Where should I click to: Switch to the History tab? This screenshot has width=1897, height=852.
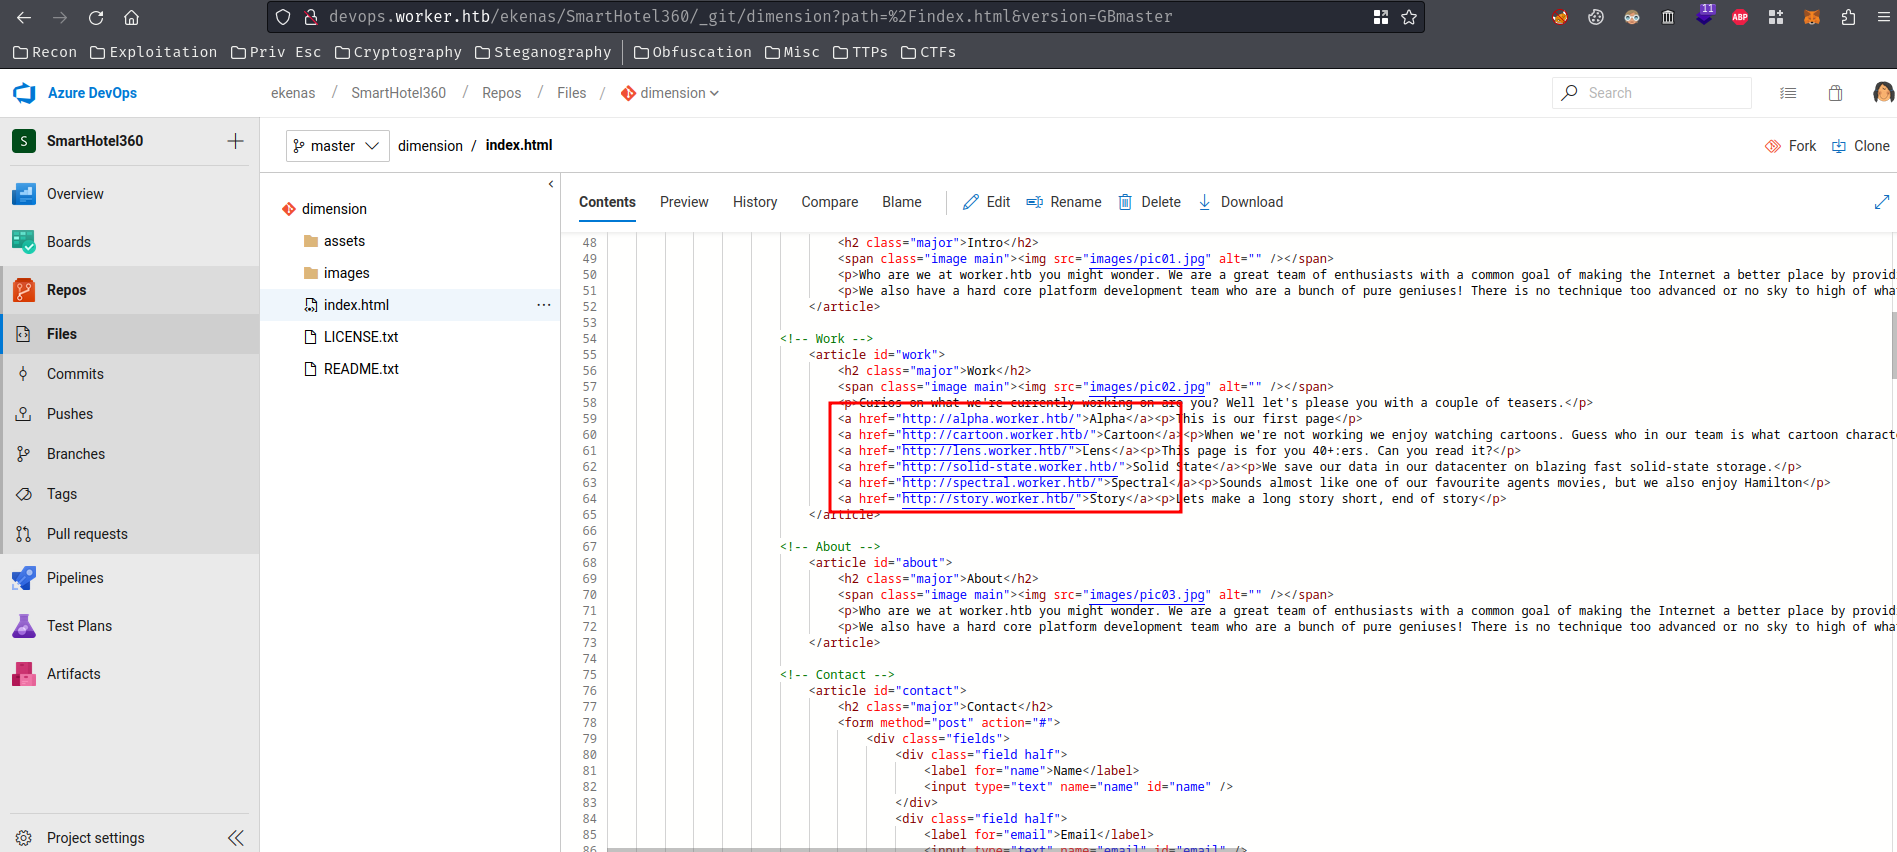click(755, 202)
